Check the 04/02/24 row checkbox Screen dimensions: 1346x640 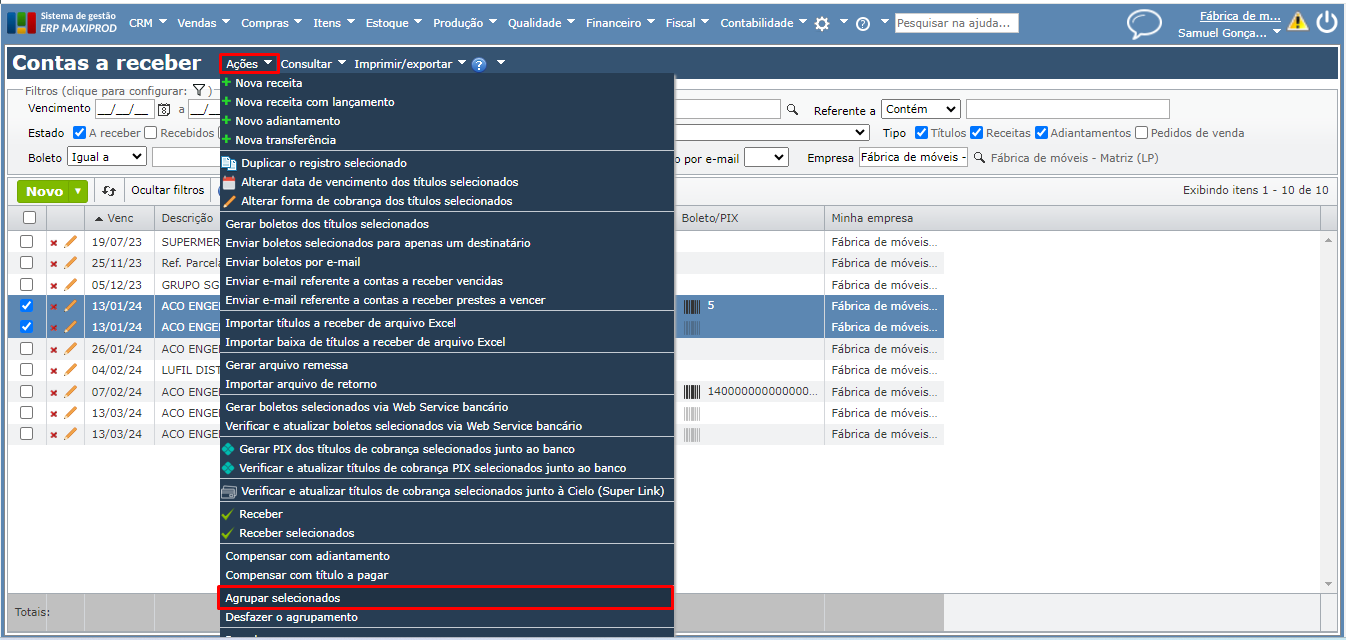tap(27, 370)
